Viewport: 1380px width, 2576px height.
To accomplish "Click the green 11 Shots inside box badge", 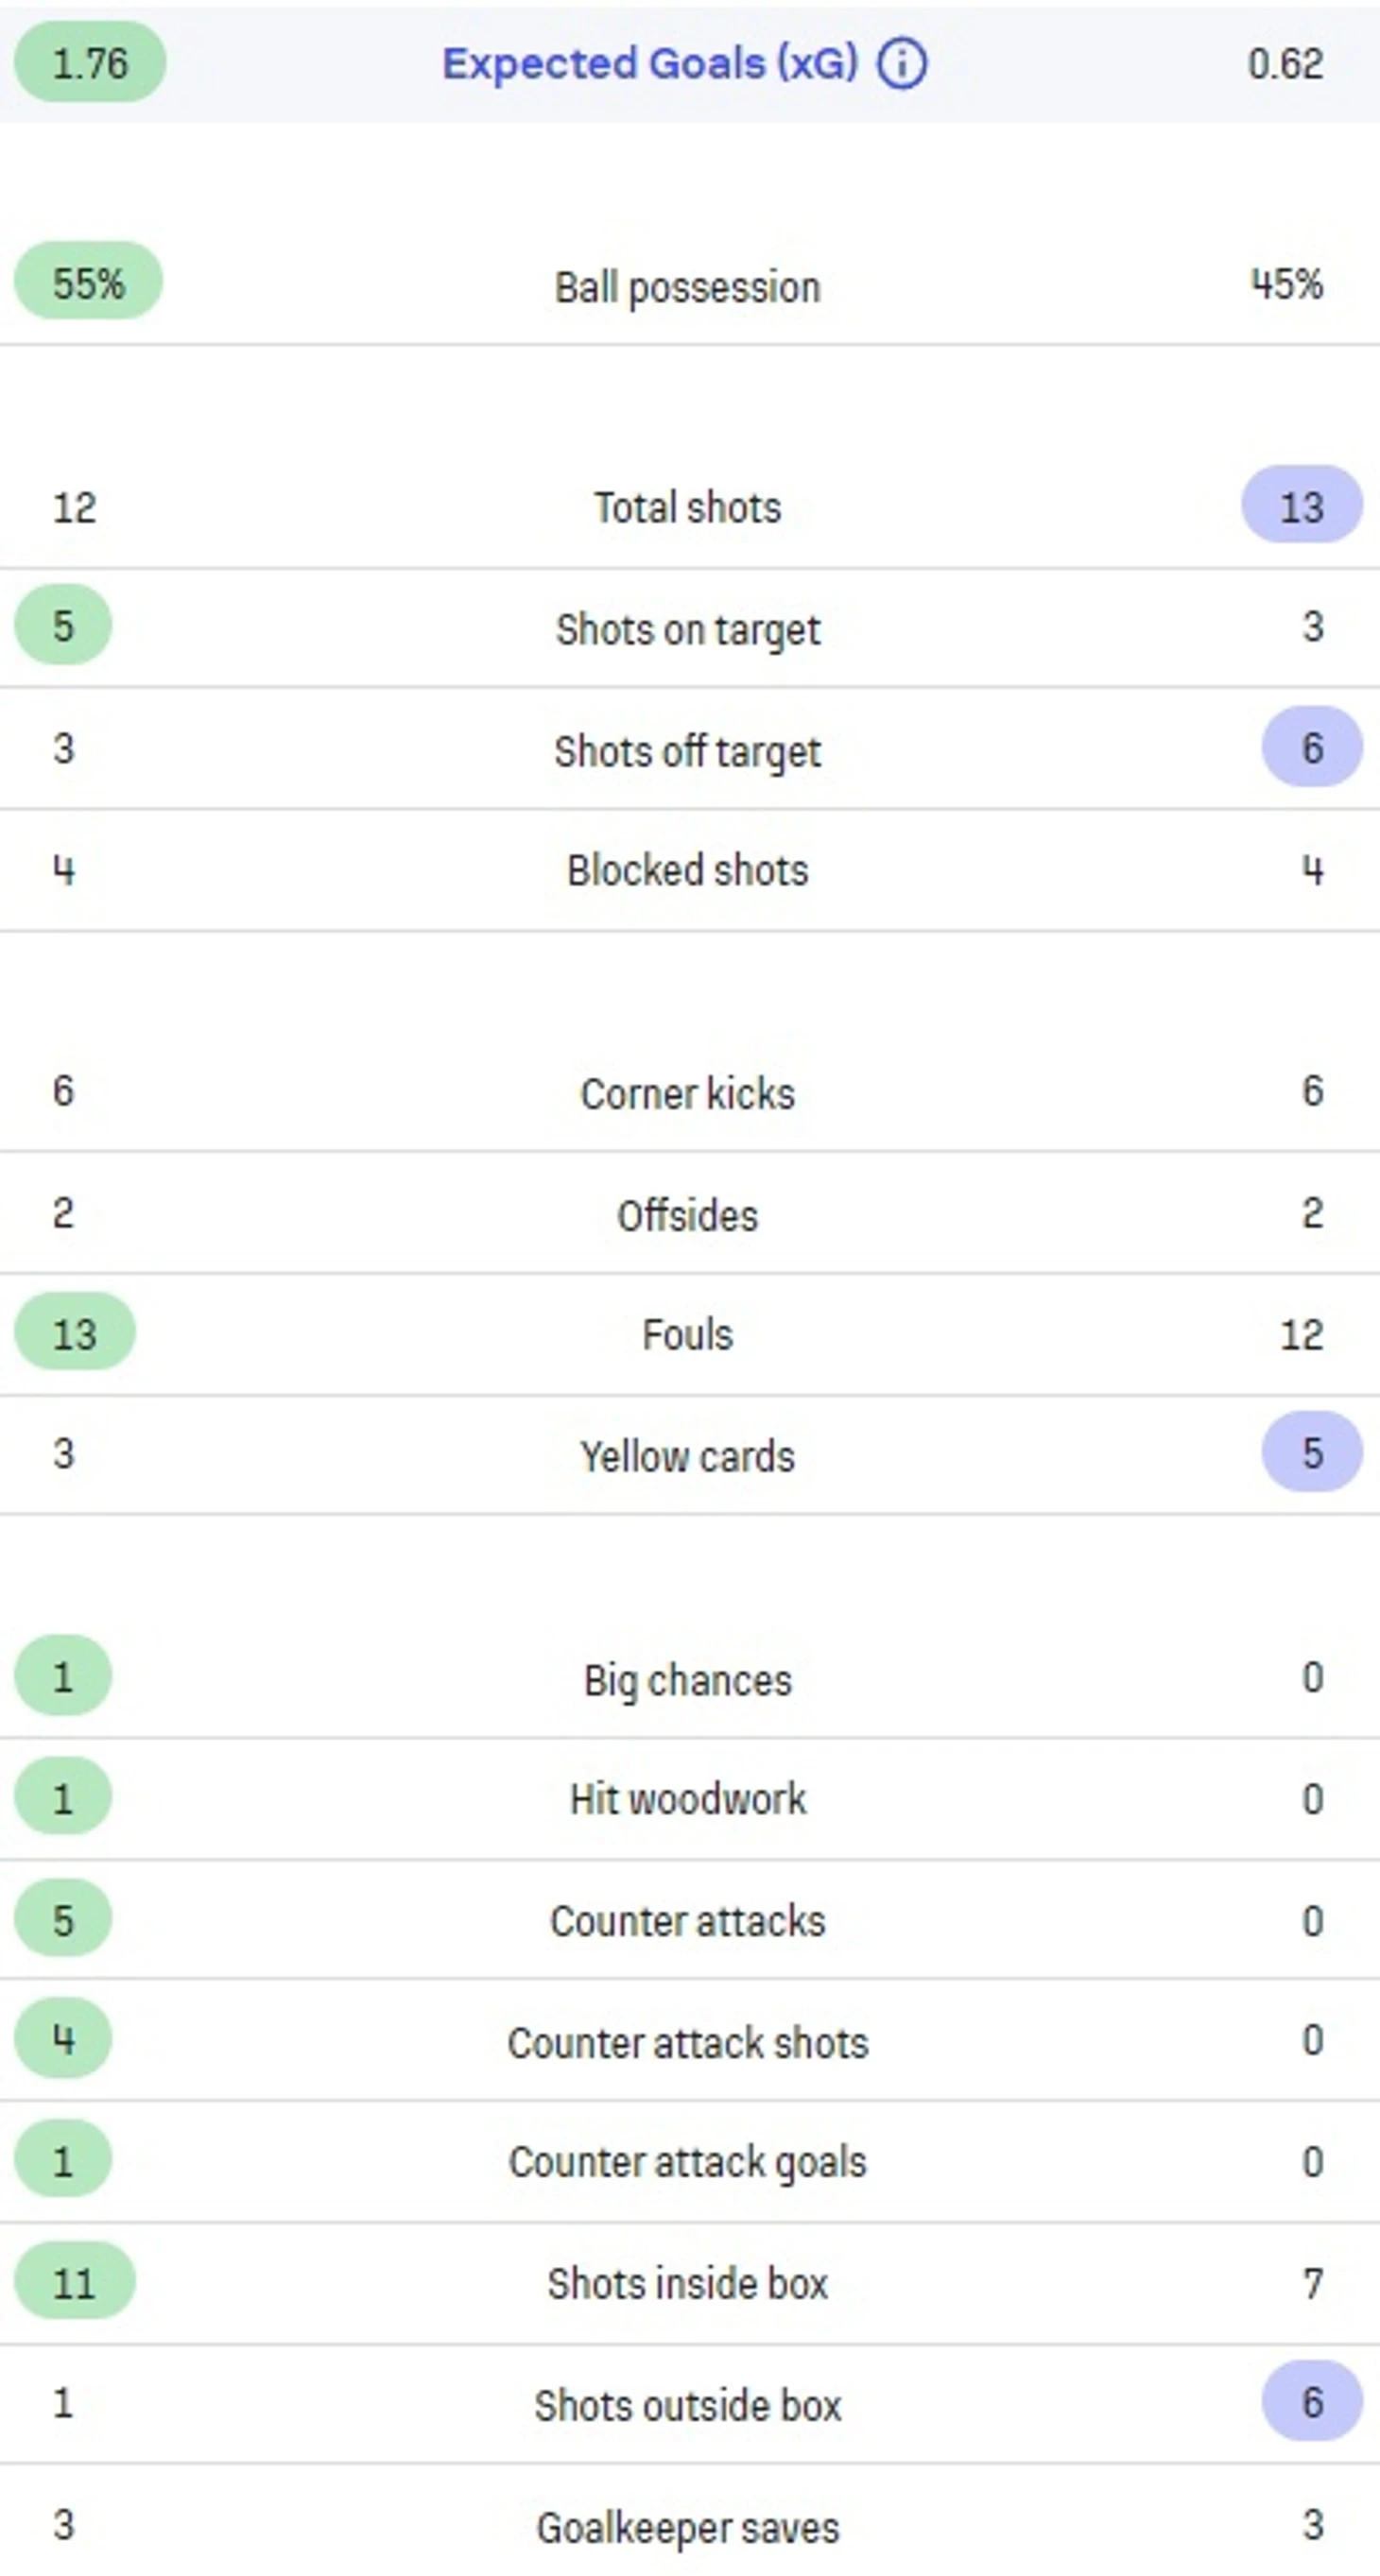I will click(x=75, y=2283).
